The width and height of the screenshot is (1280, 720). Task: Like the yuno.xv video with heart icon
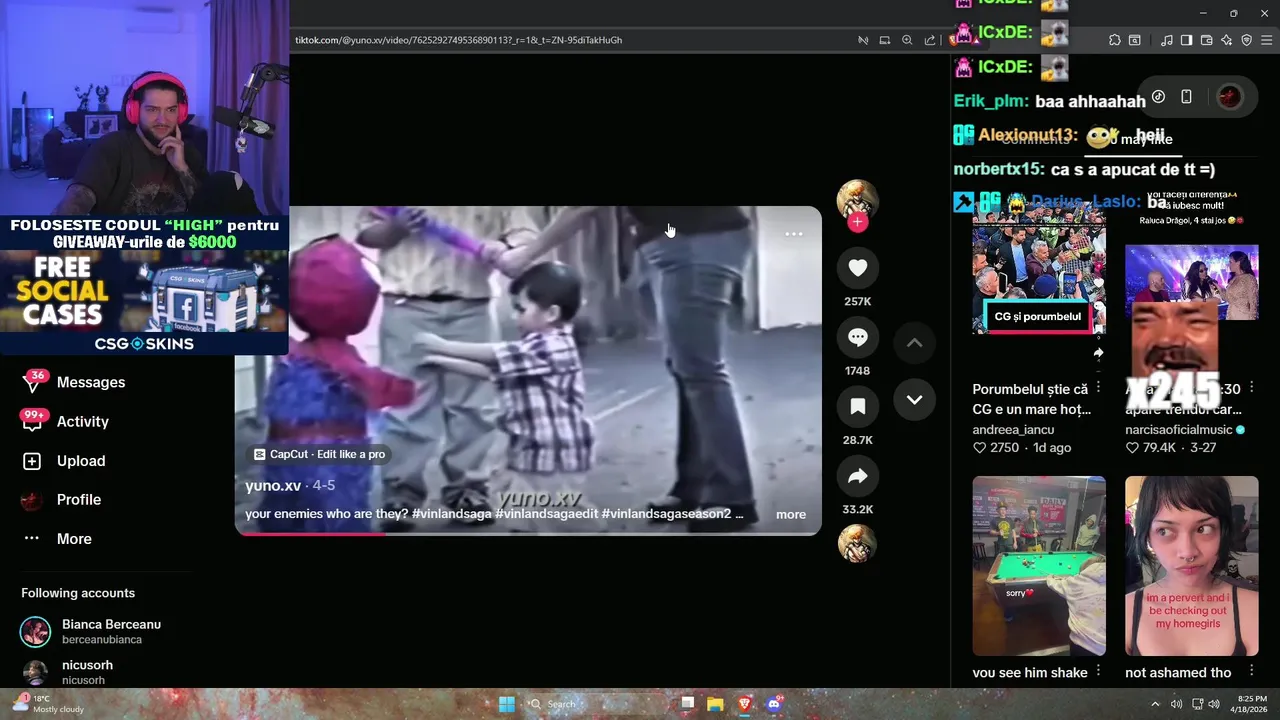tap(857, 267)
